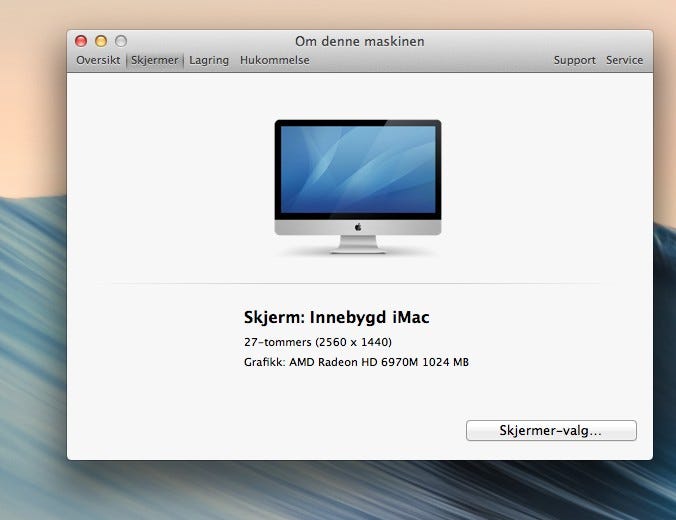This screenshot has width=676, height=520.
Task: Open the Service section
Action: tap(624, 60)
